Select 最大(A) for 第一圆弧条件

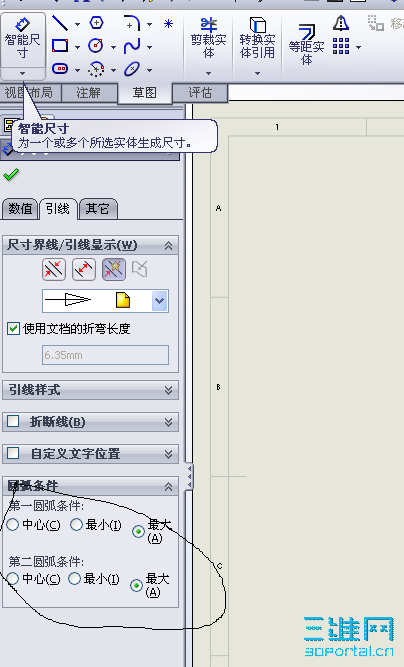tap(138, 531)
